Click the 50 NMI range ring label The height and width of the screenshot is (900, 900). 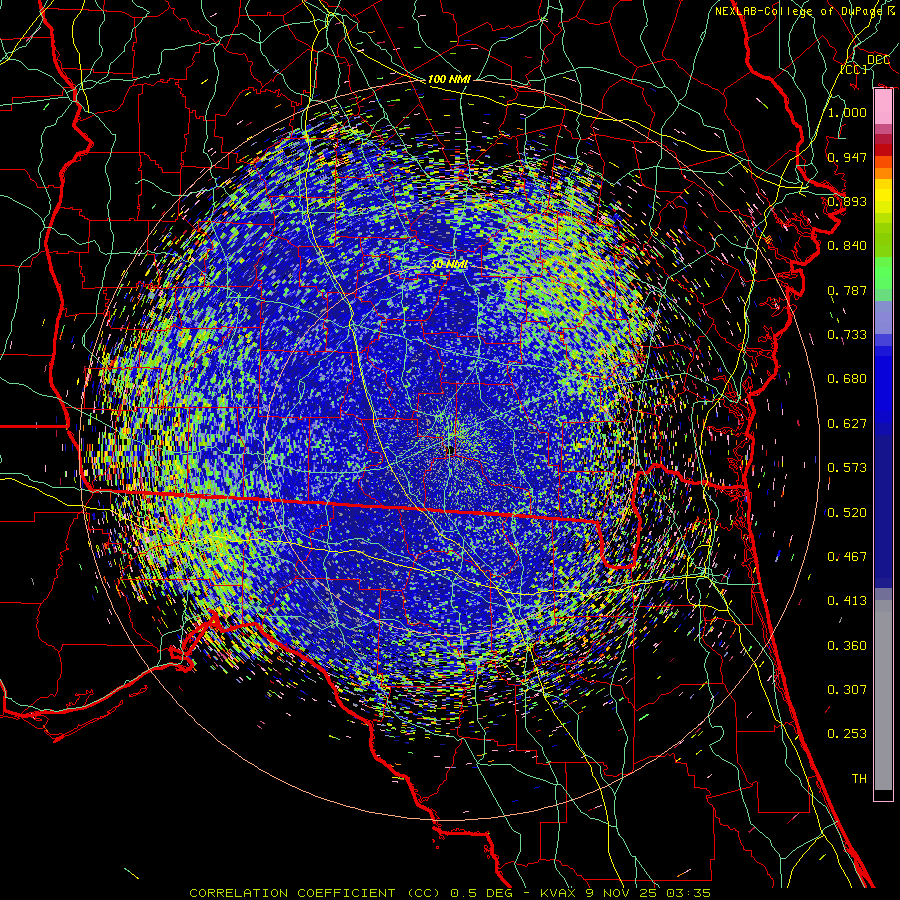pyautogui.click(x=449, y=264)
